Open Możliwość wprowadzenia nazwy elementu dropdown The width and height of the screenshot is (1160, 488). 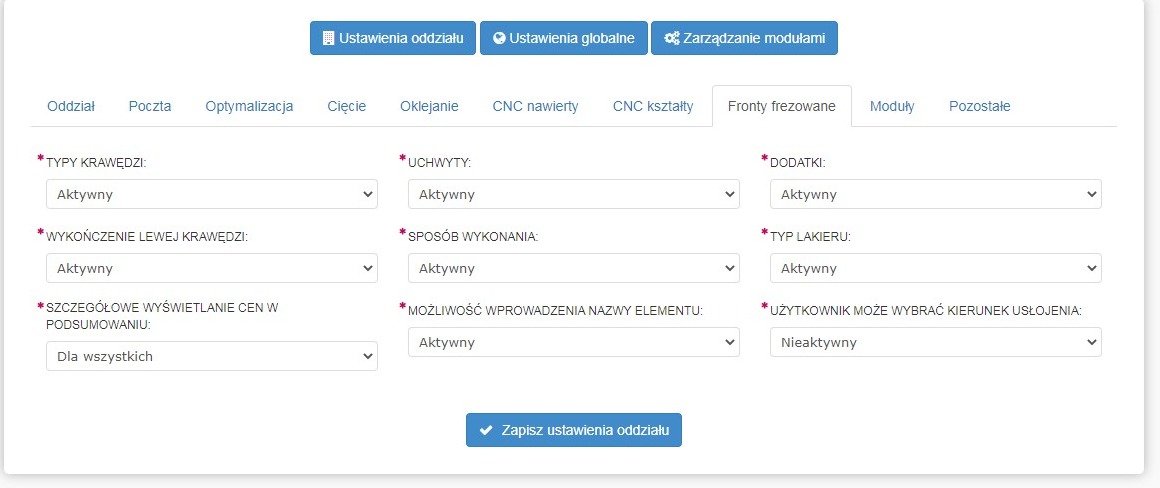(x=574, y=342)
